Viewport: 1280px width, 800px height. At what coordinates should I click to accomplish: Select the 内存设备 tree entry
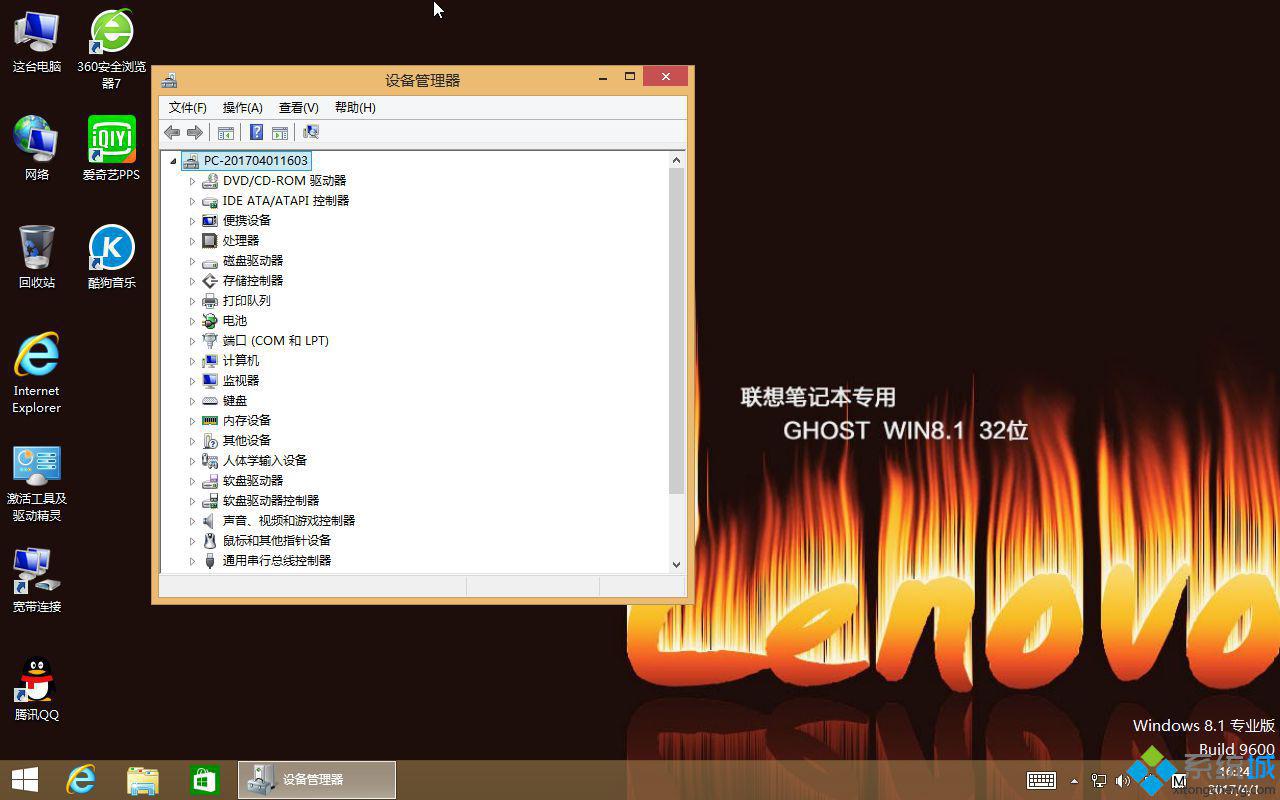pos(247,420)
